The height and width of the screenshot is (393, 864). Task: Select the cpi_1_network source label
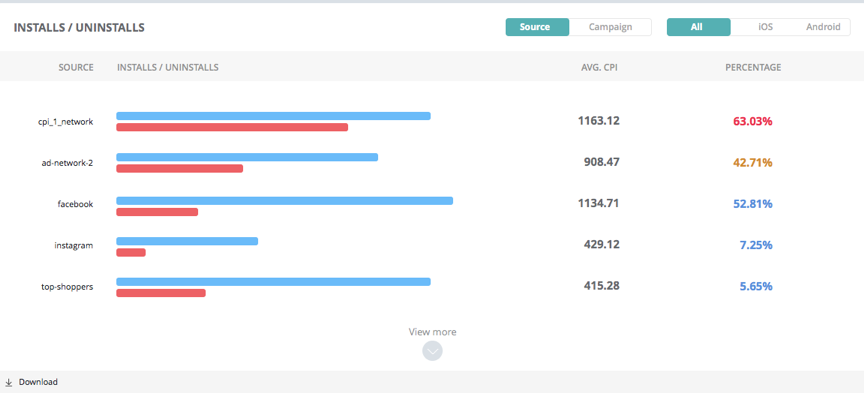coord(65,122)
